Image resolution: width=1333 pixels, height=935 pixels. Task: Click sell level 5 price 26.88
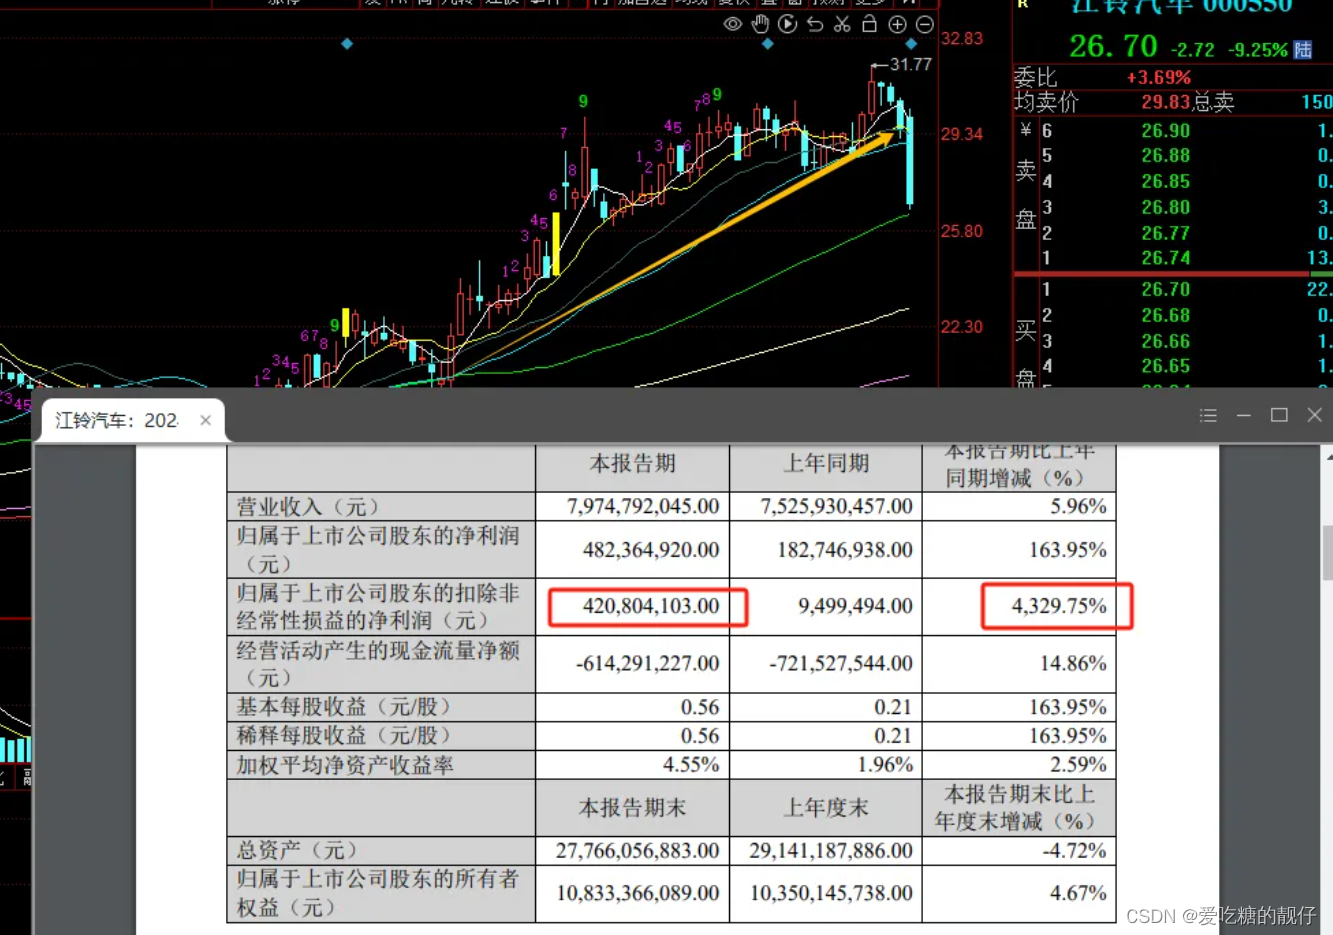click(1166, 156)
